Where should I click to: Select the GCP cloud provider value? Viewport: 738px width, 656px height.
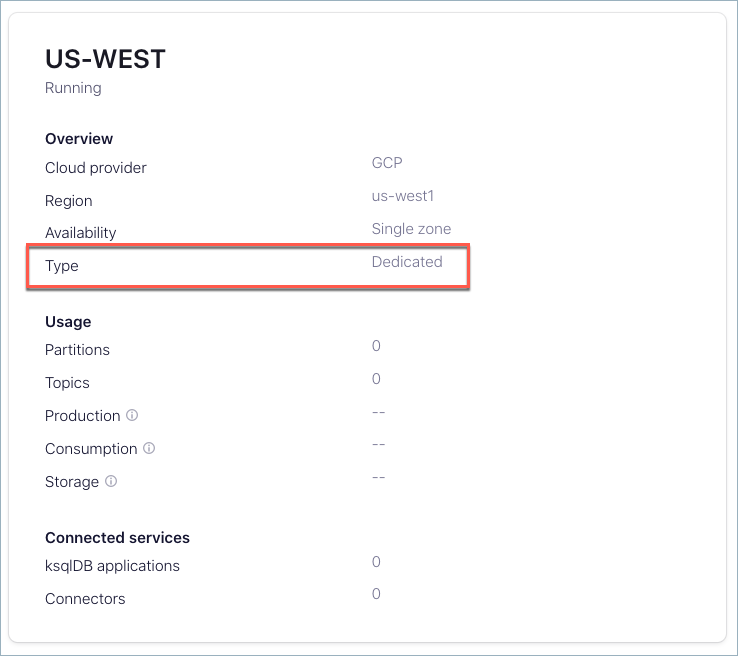[x=387, y=163]
